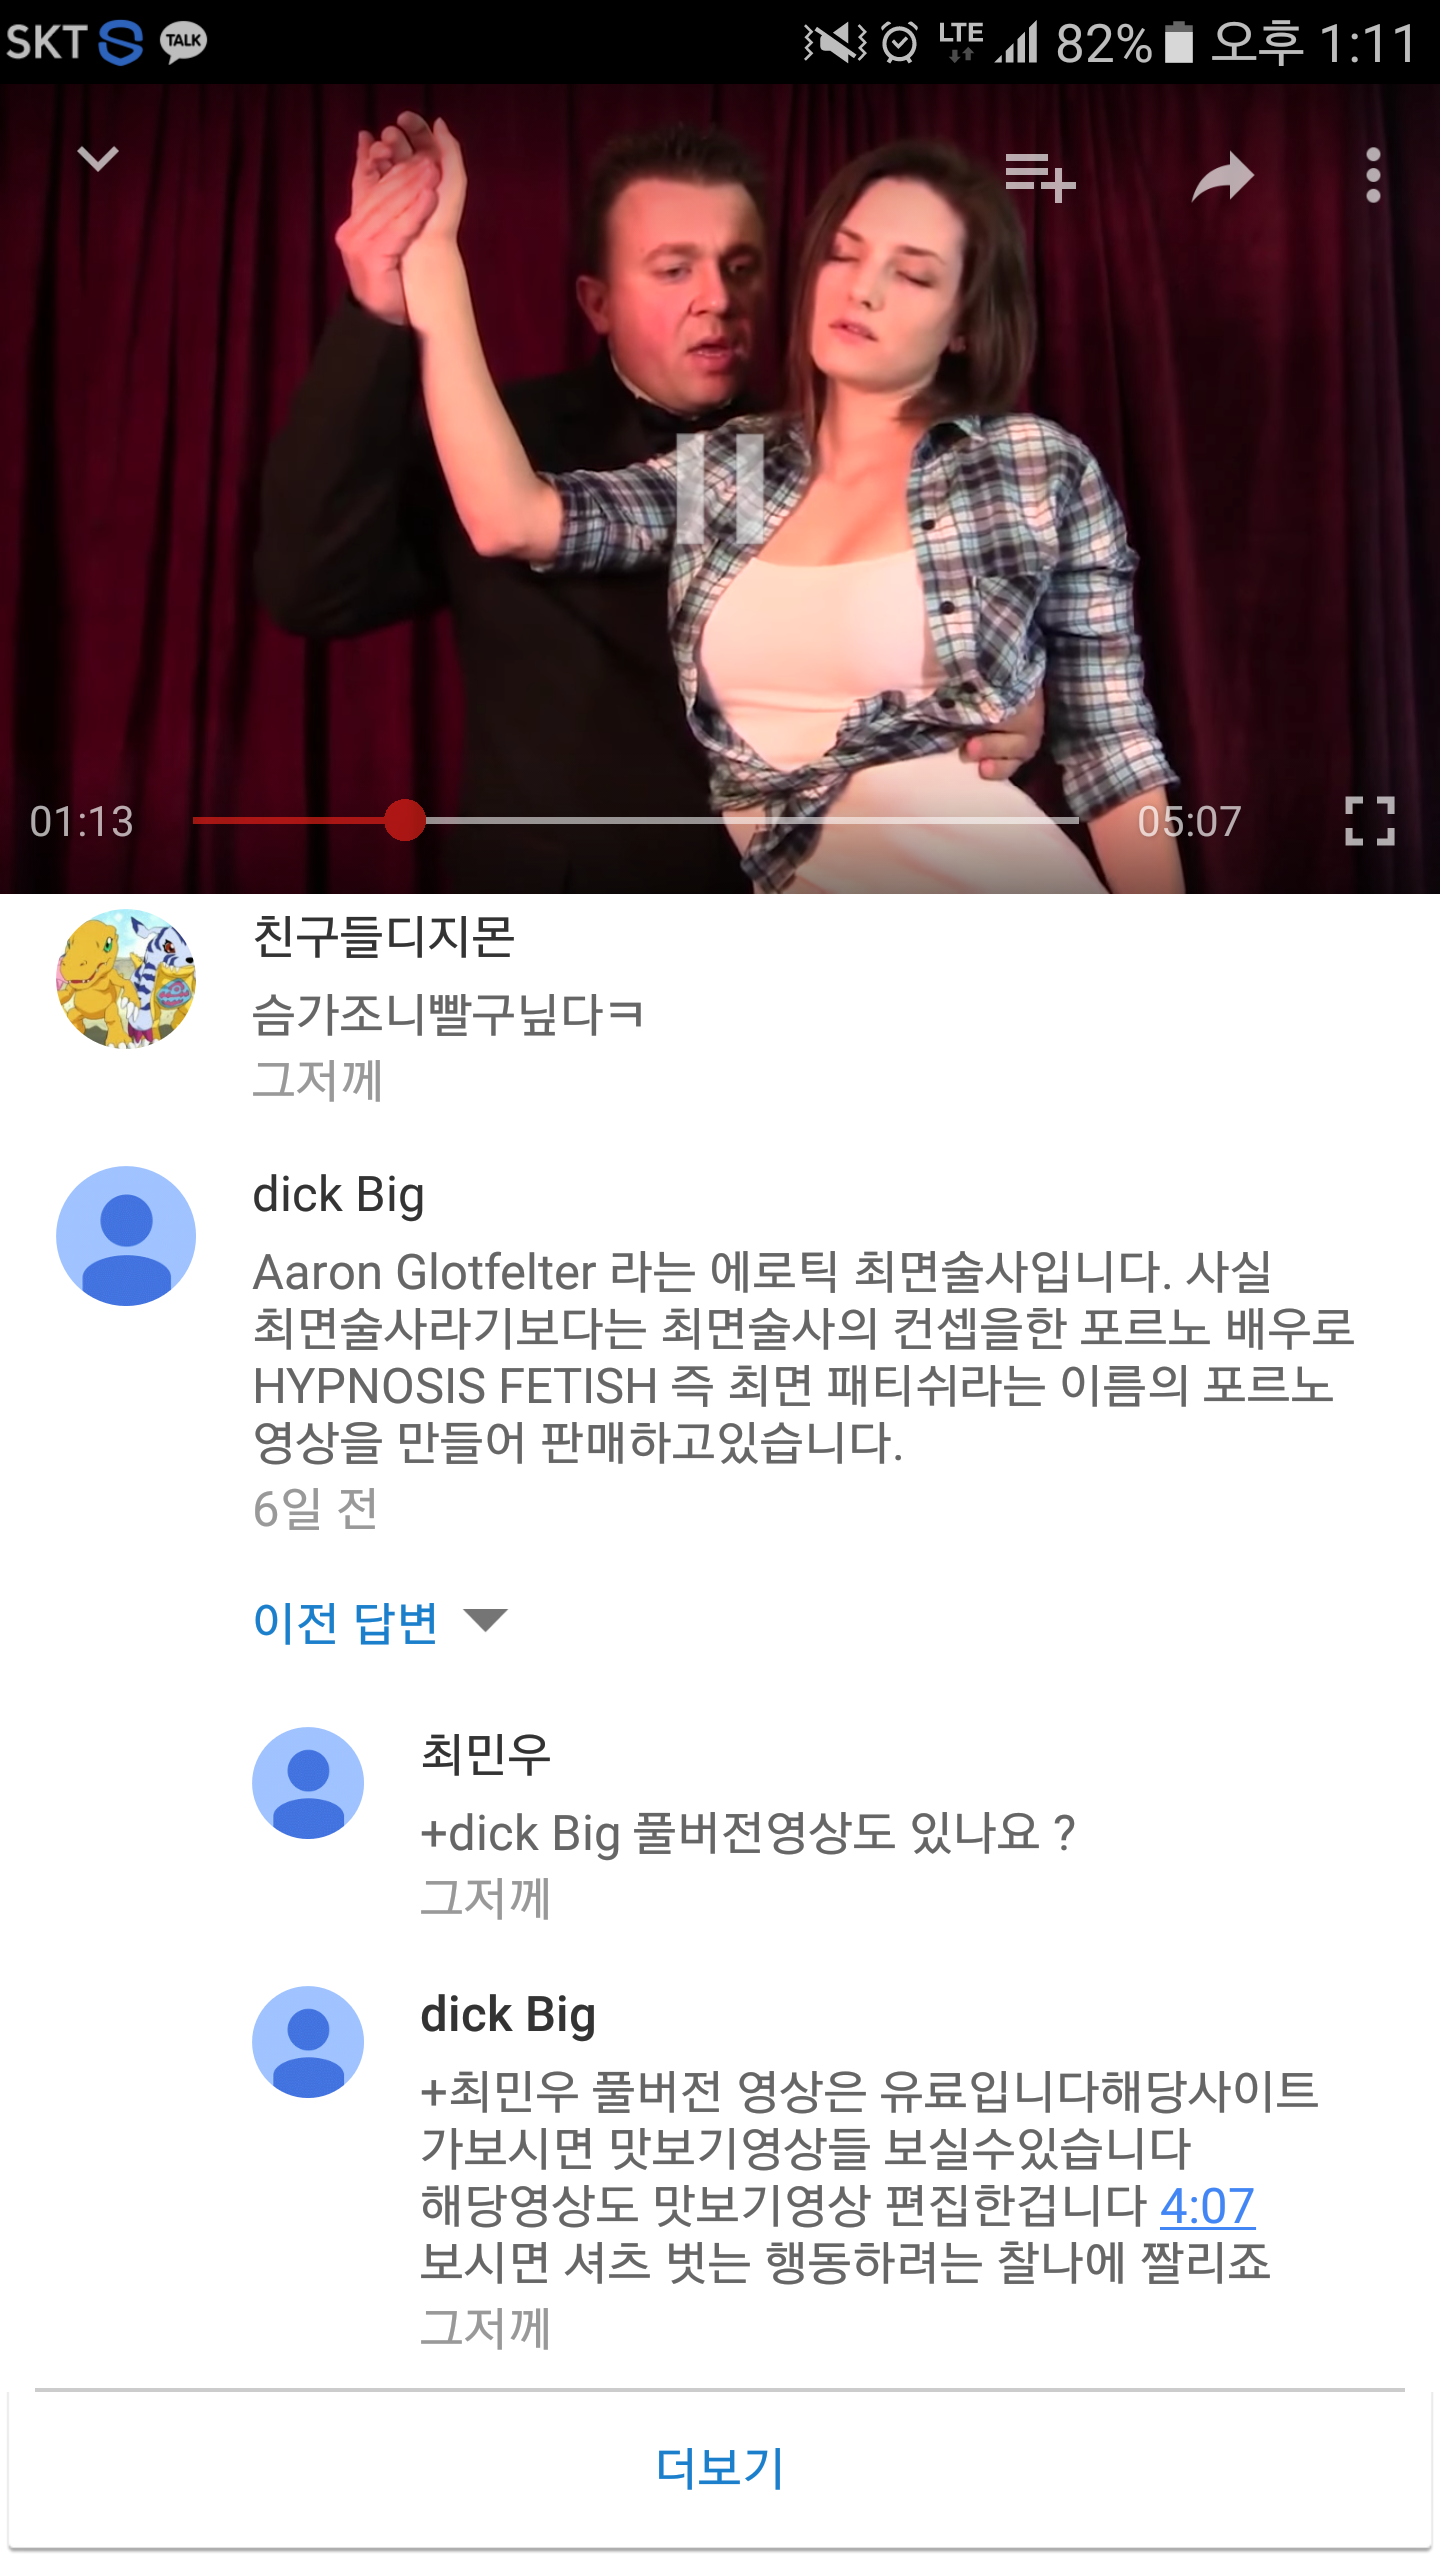Minimize video with the down chevron

coord(98,159)
